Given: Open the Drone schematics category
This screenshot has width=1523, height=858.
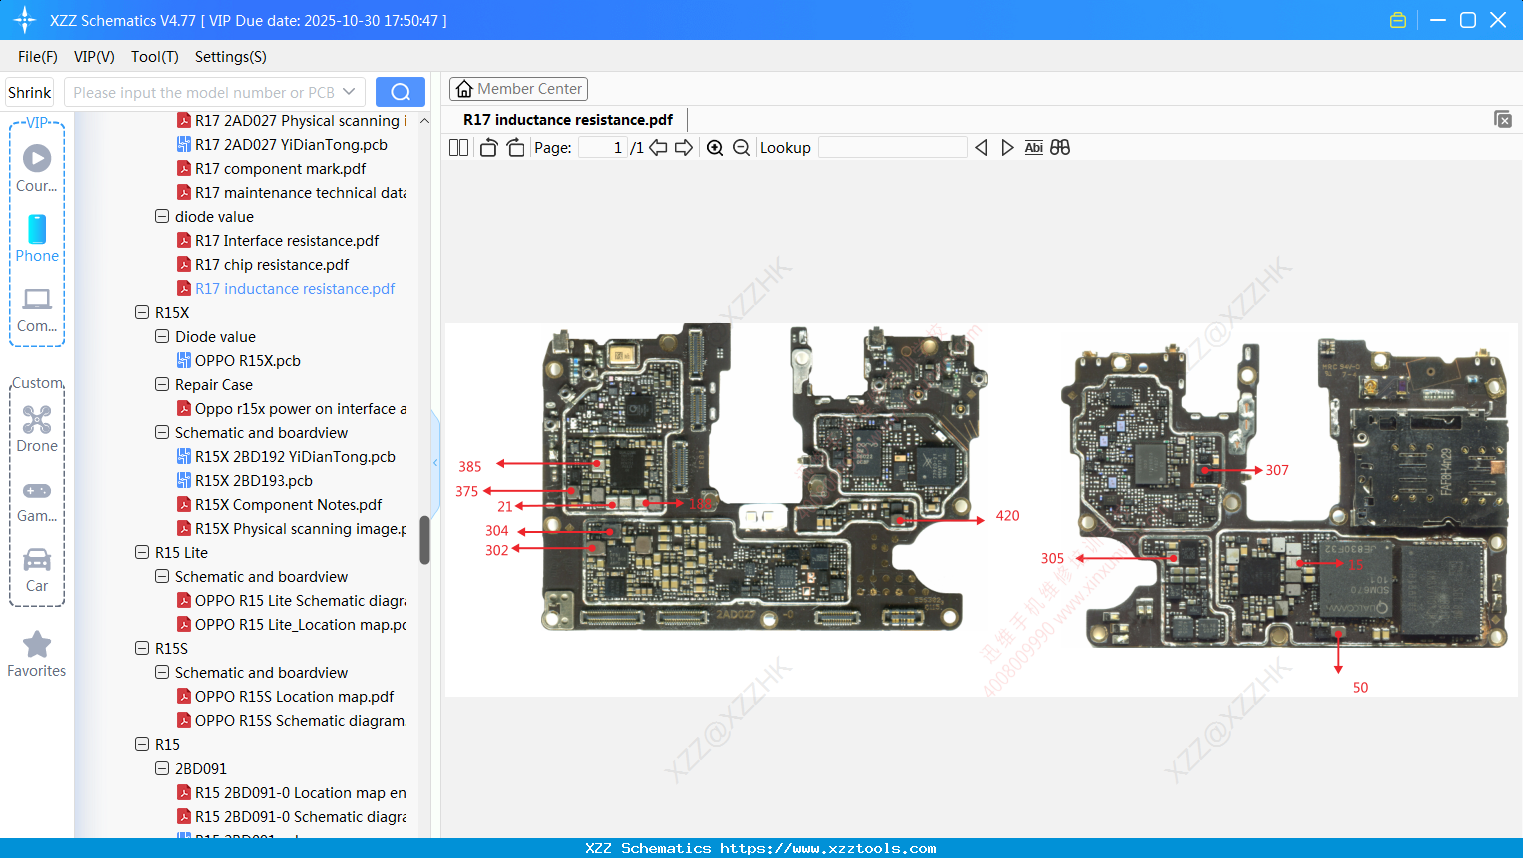Looking at the screenshot, I should 37,428.
